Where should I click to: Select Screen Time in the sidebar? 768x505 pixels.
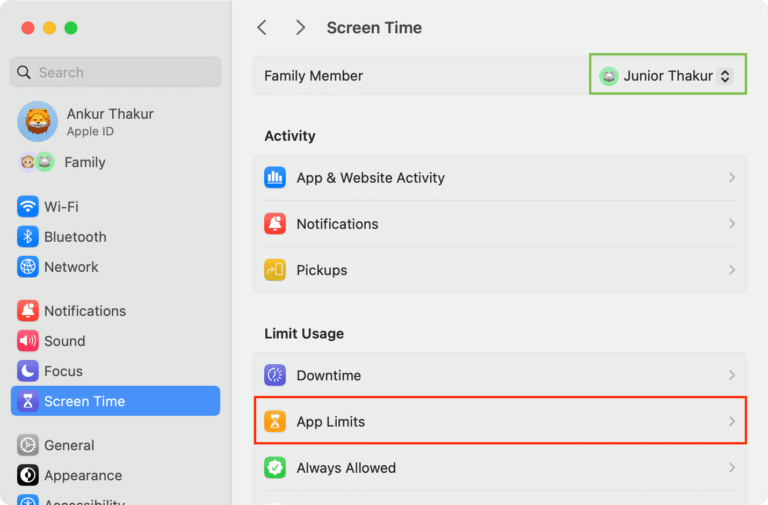(116, 401)
